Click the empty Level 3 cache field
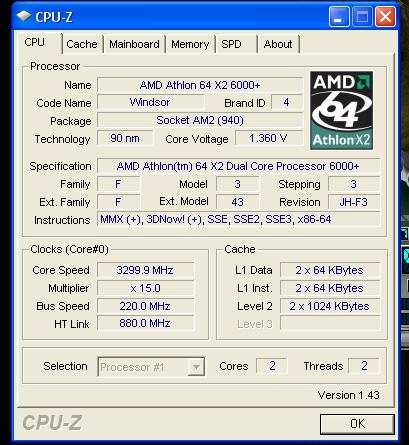 click(330, 323)
